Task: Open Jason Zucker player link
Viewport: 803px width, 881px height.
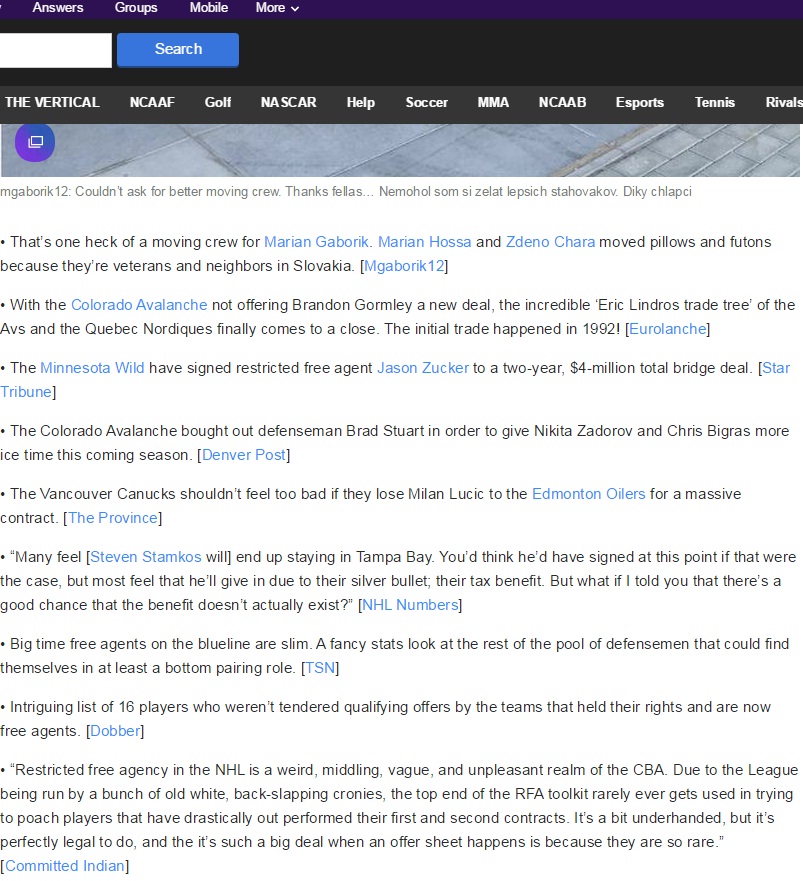Action: 423,368
